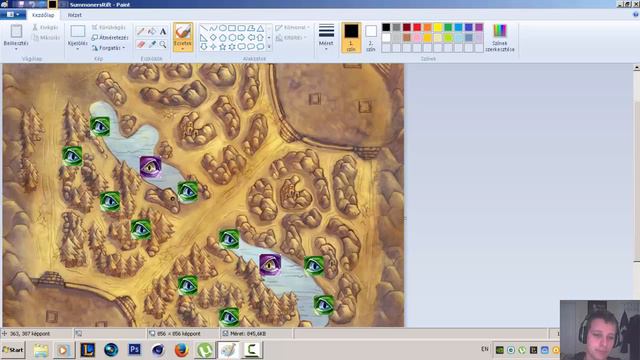Switch to the Kezdőlap tab

click(43, 15)
